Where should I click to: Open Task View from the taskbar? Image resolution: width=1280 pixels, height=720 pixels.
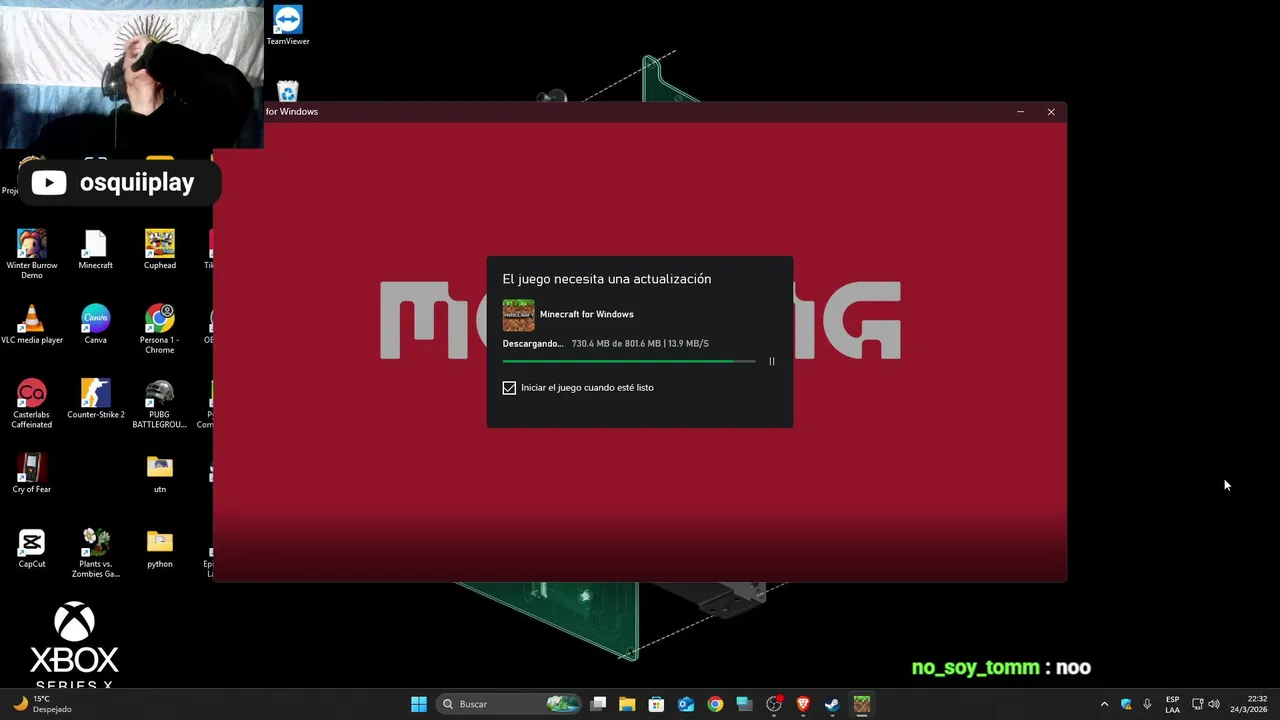tap(598, 704)
